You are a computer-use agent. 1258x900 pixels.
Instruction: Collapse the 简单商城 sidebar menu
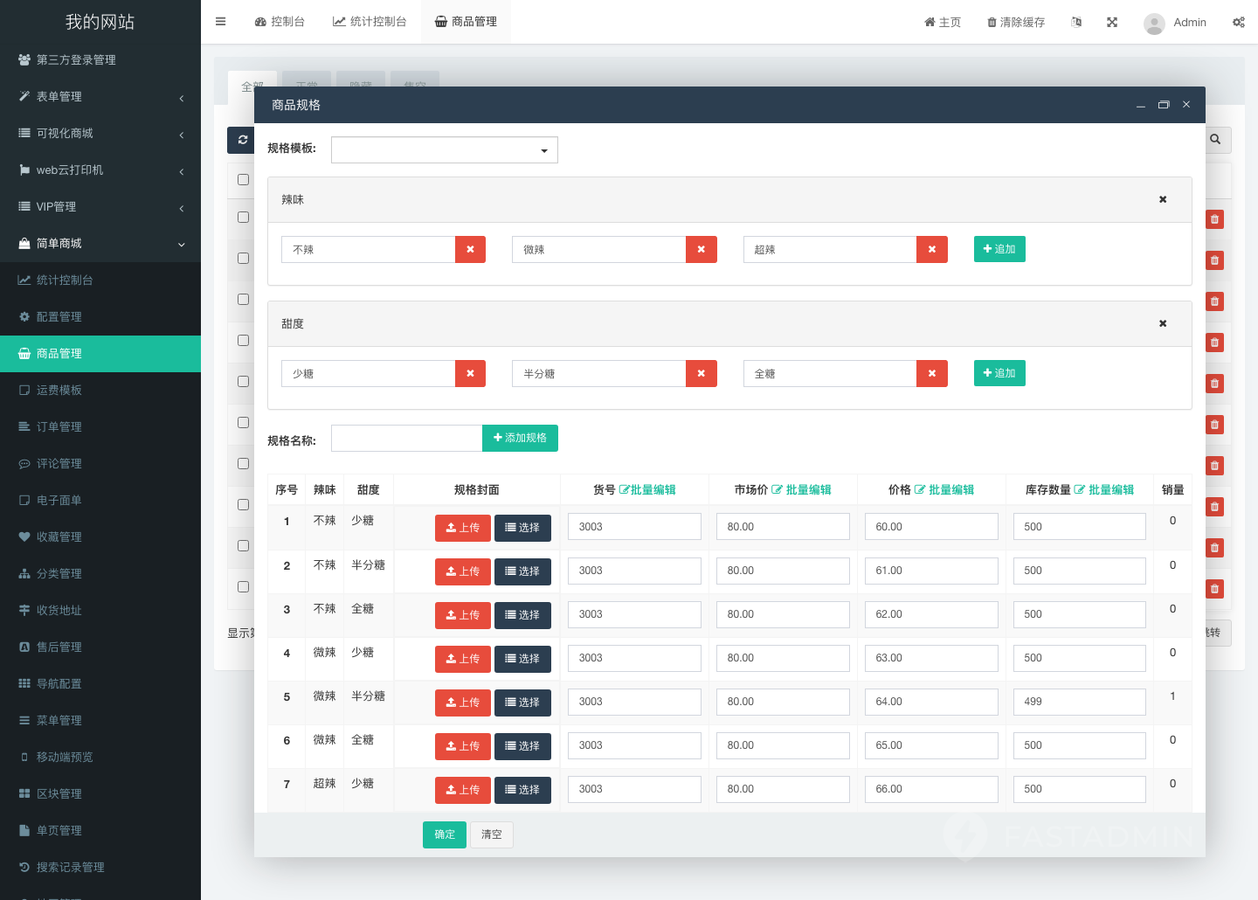[x=100, y=244]
